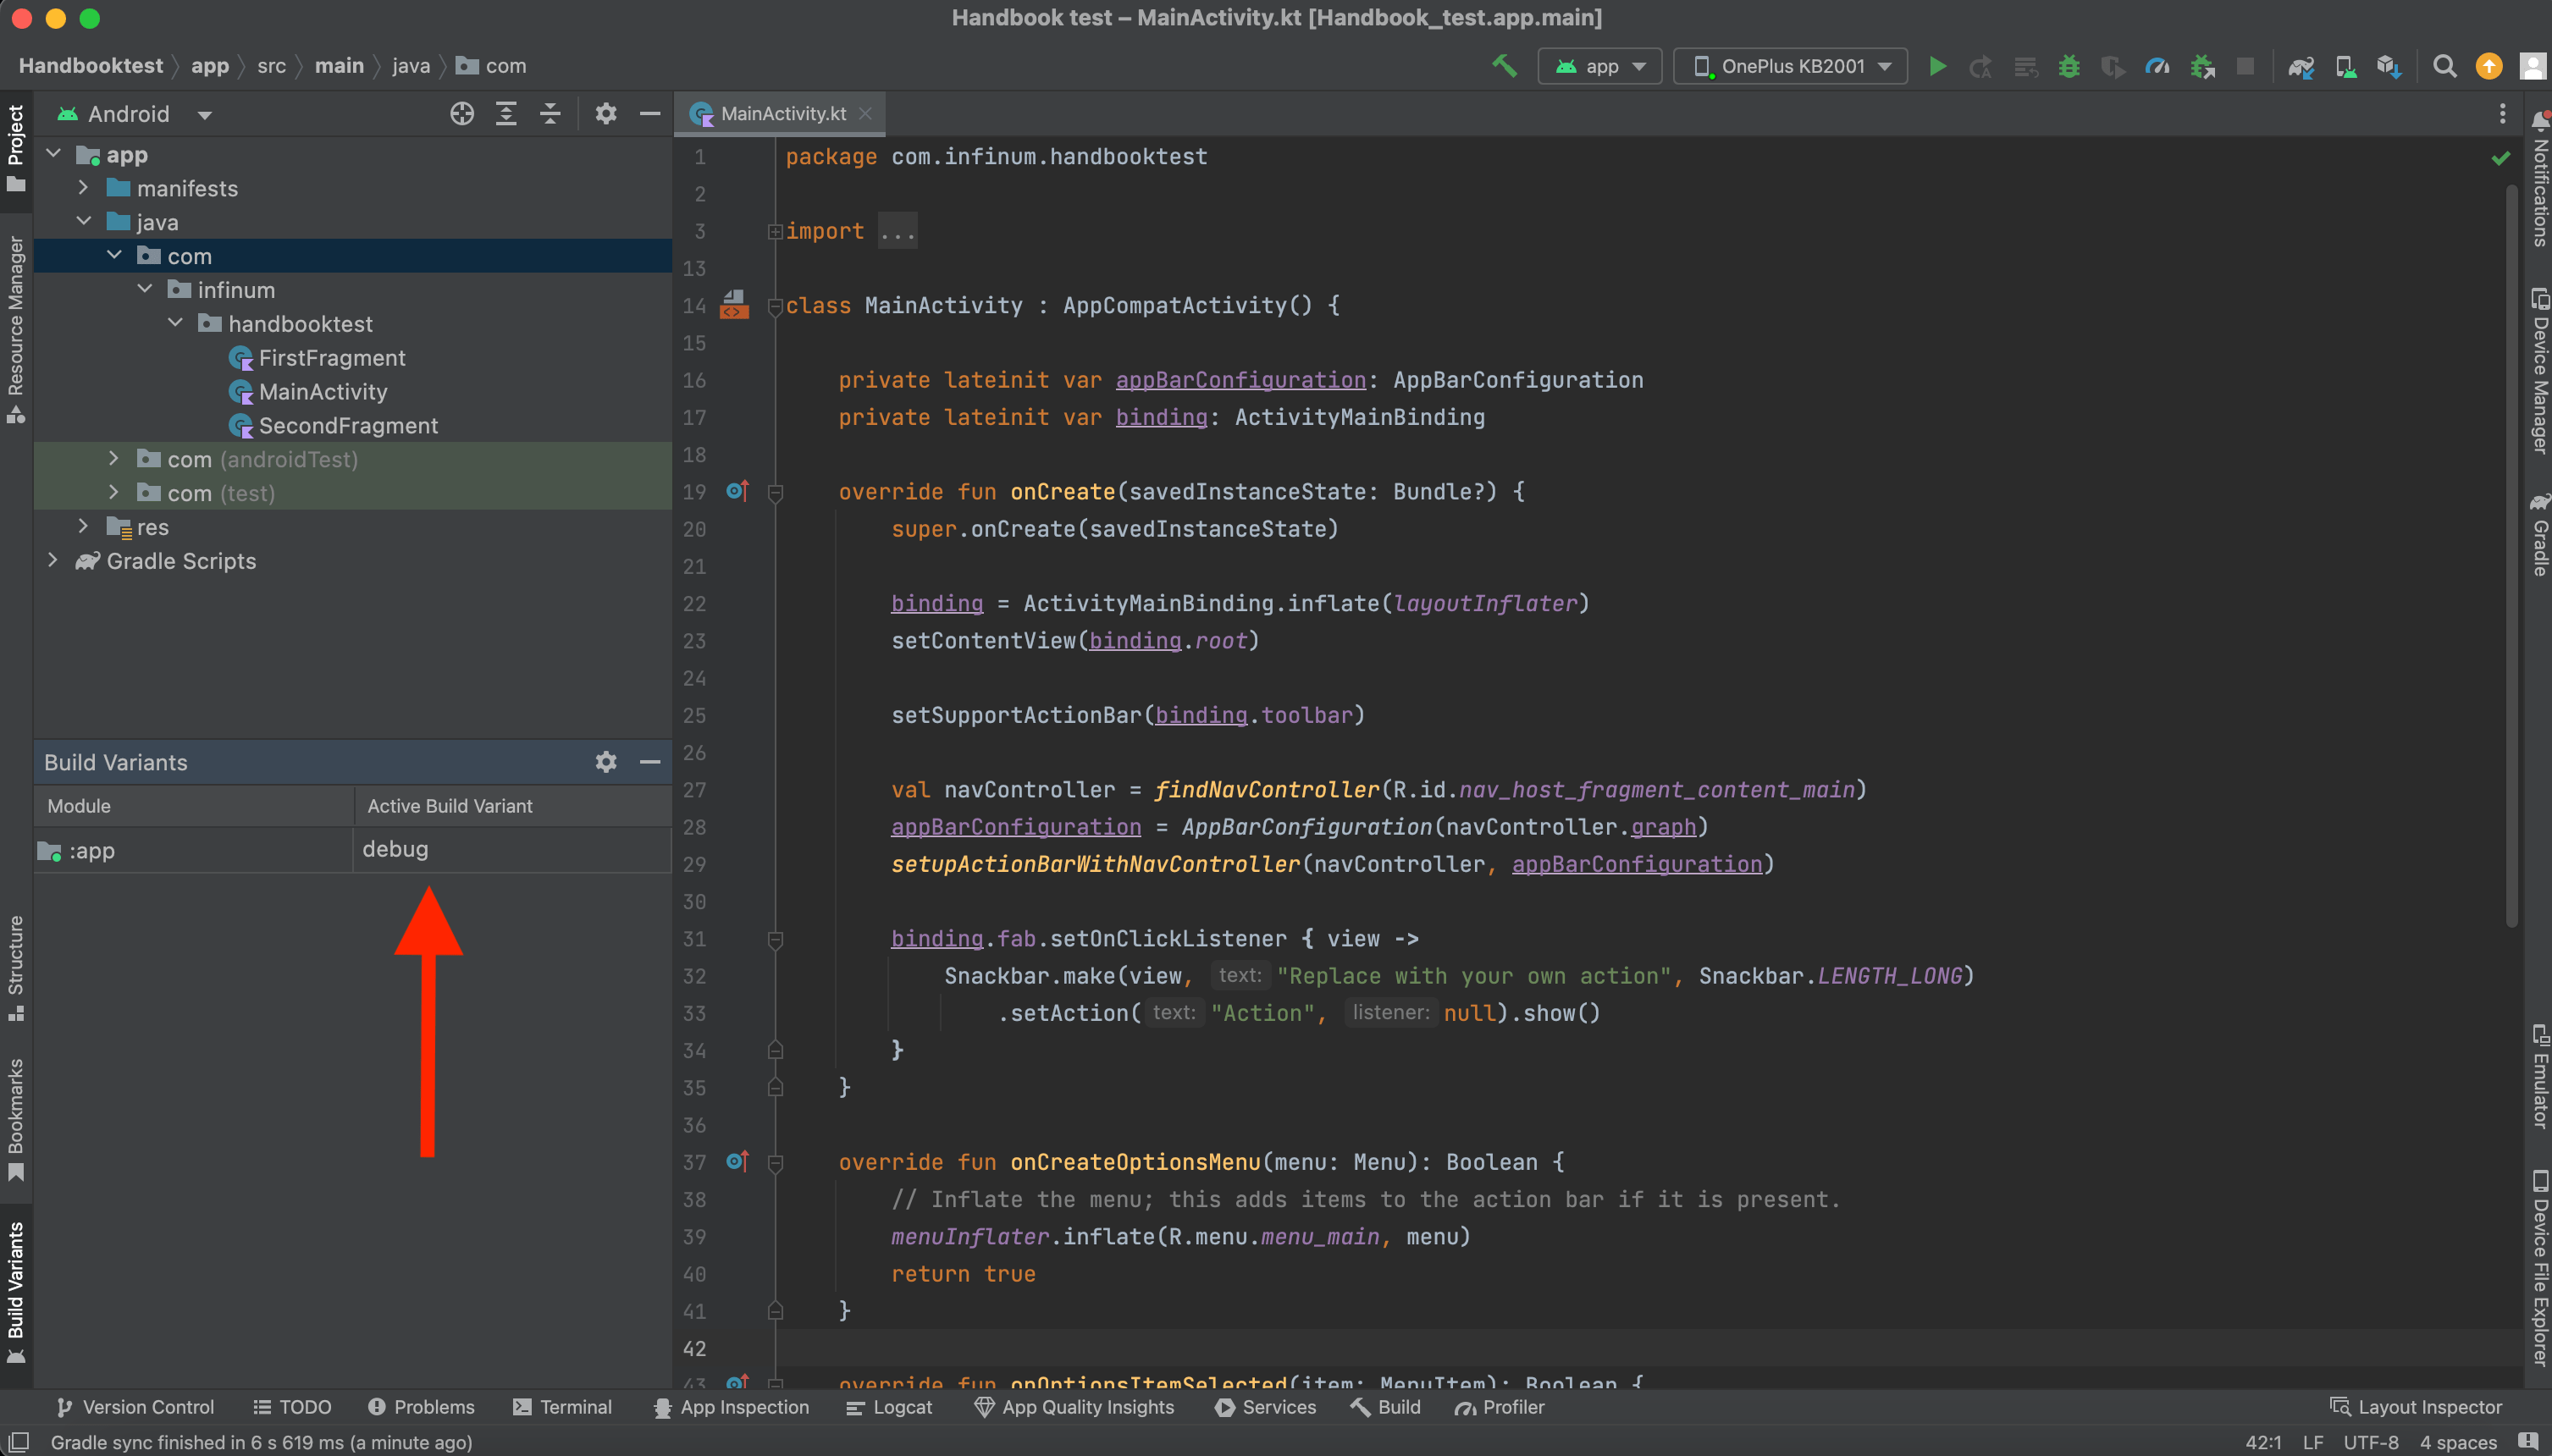Expand the Gradle Scripts node
The height and width of the screenshot is (1456, 2552).
pyautogui.click(x=53, y=560)
